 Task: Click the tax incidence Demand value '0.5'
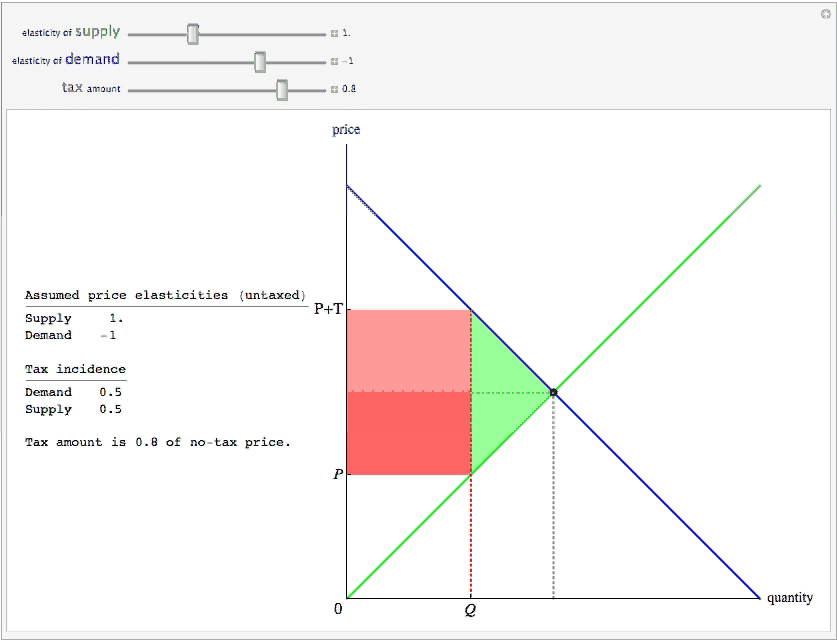coord(110,392)
